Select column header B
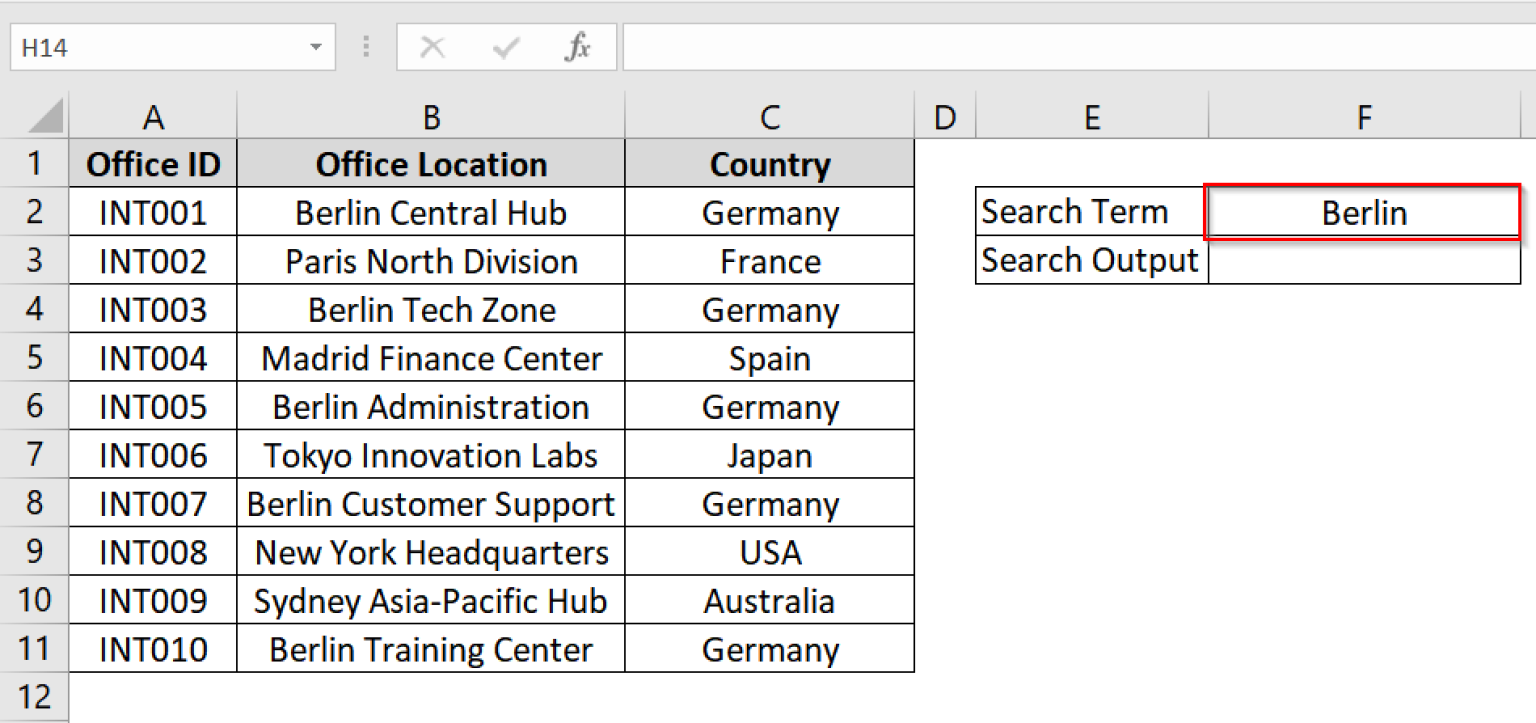 click(x=431, y=115)
